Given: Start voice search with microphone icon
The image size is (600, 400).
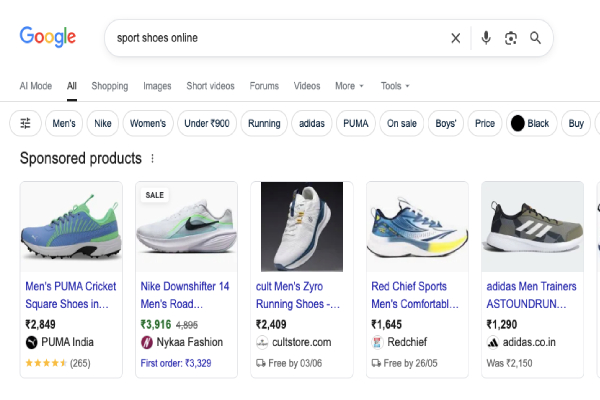Looking at the screenshot, I should tap(486, 38).
